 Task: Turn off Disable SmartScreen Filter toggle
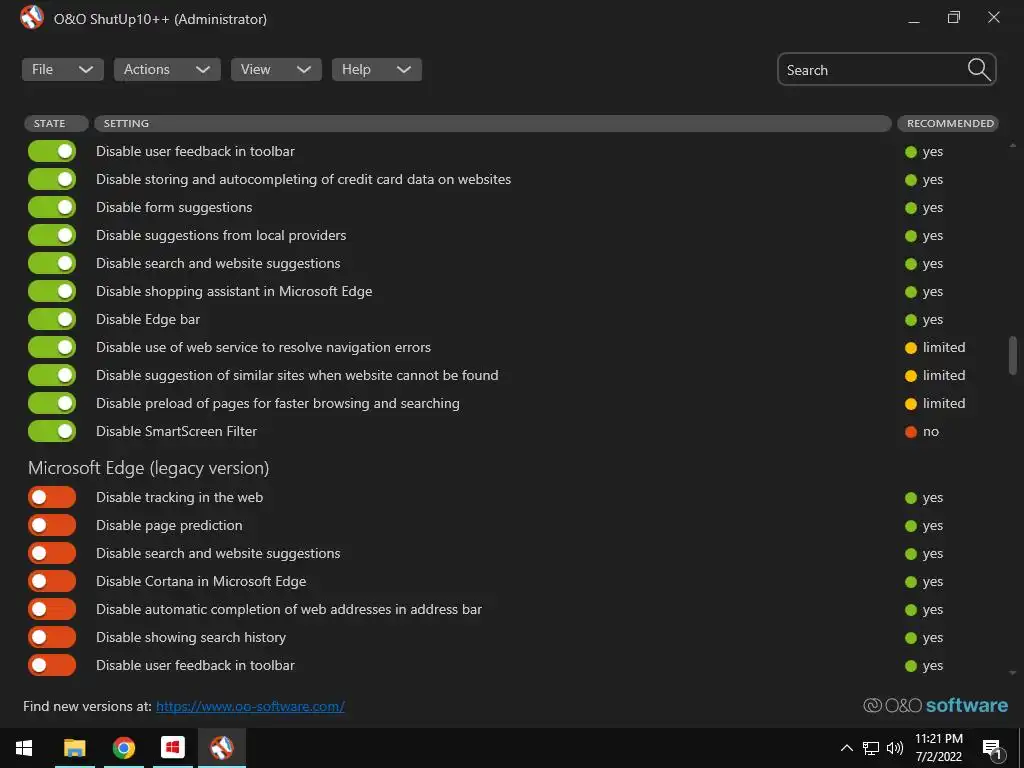52,431
